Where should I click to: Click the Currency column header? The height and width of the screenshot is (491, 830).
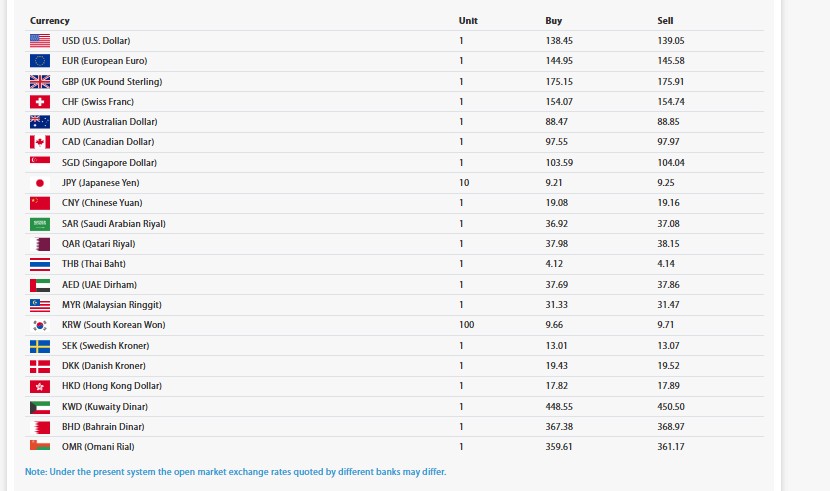(50, 21)
